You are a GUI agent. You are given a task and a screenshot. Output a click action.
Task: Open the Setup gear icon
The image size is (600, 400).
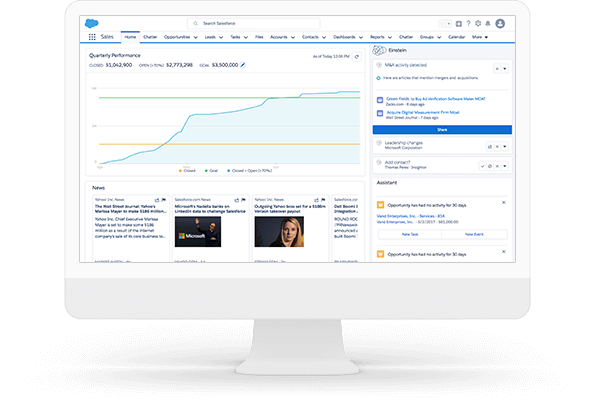[x=478, y=23]
